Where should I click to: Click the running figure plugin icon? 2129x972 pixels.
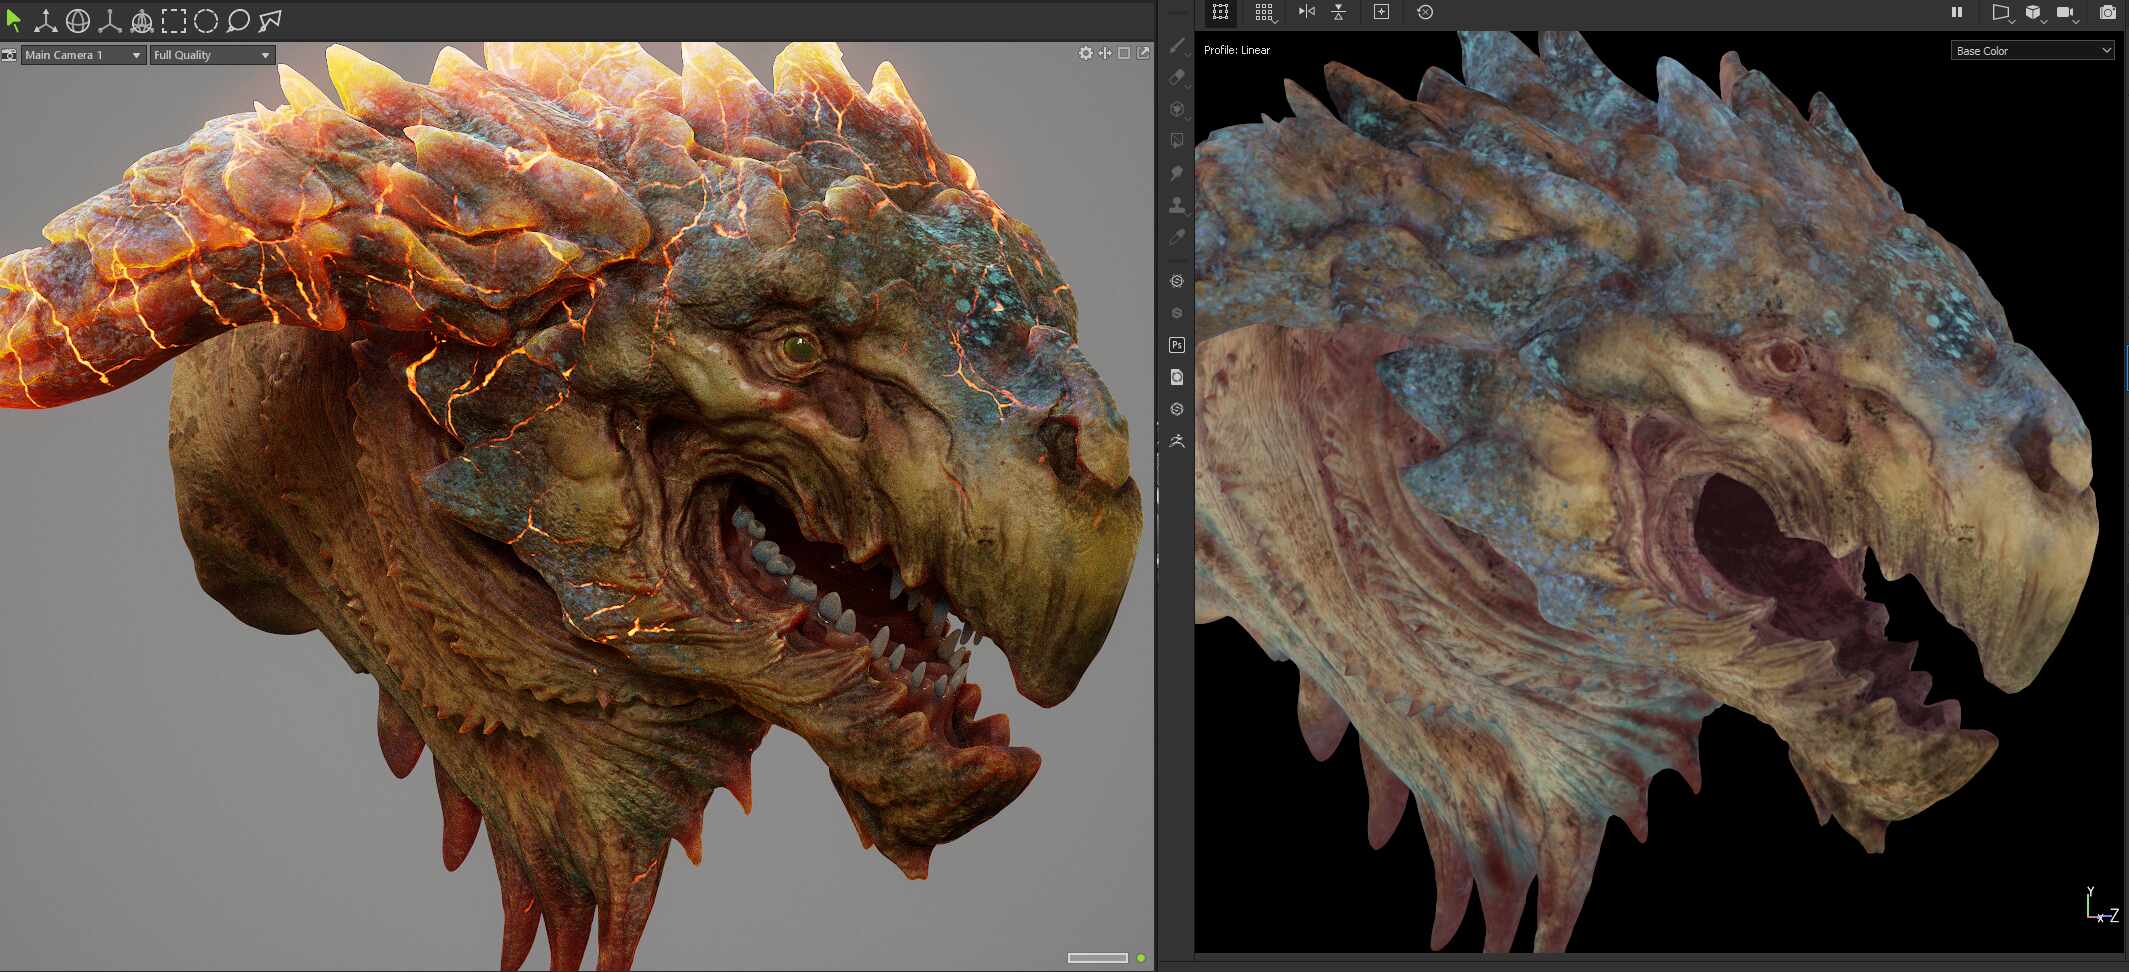click(x=1177, y=441)
